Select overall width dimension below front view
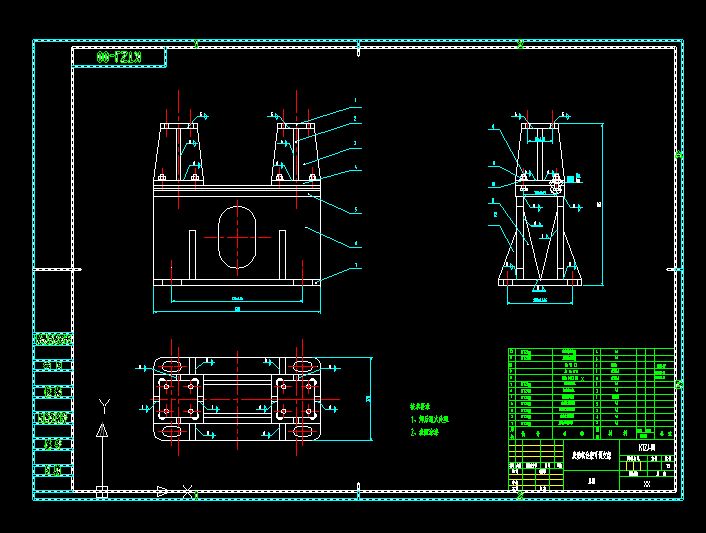 (x=237, y=309)
